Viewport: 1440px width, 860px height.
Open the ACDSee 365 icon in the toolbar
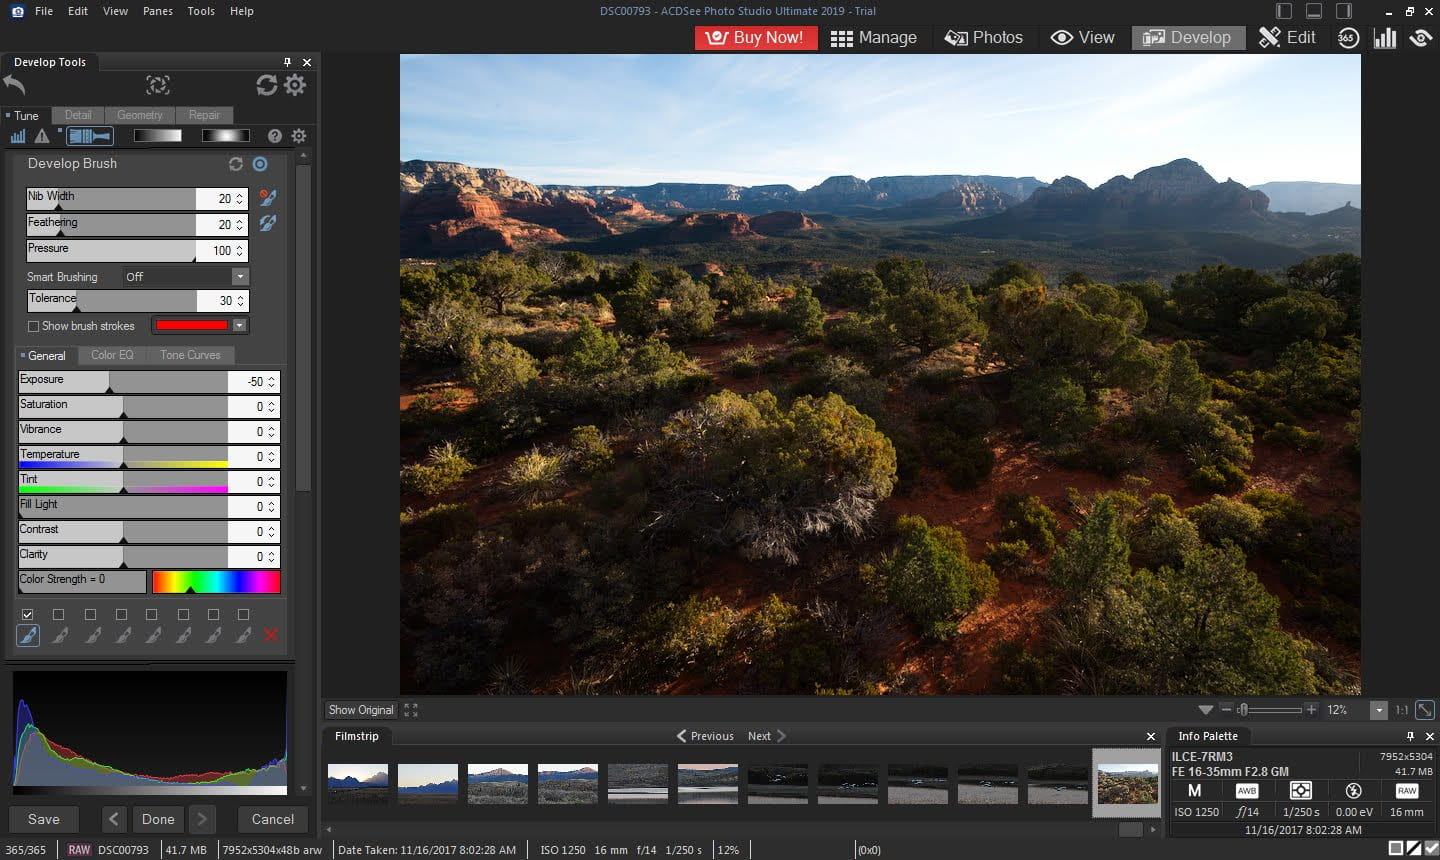pyautogui.click(x=1348, y=37)
